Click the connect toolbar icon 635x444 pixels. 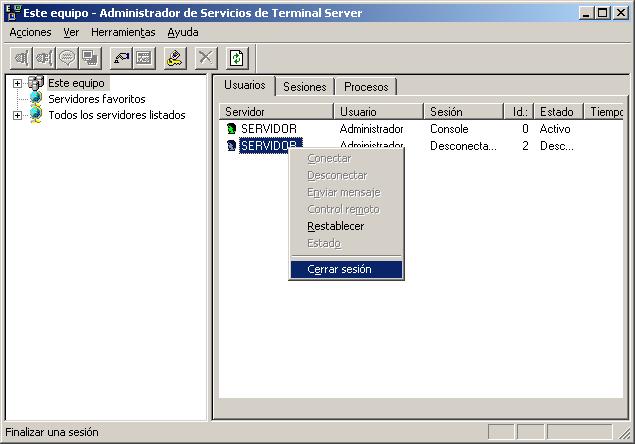(x=21, y=58)
